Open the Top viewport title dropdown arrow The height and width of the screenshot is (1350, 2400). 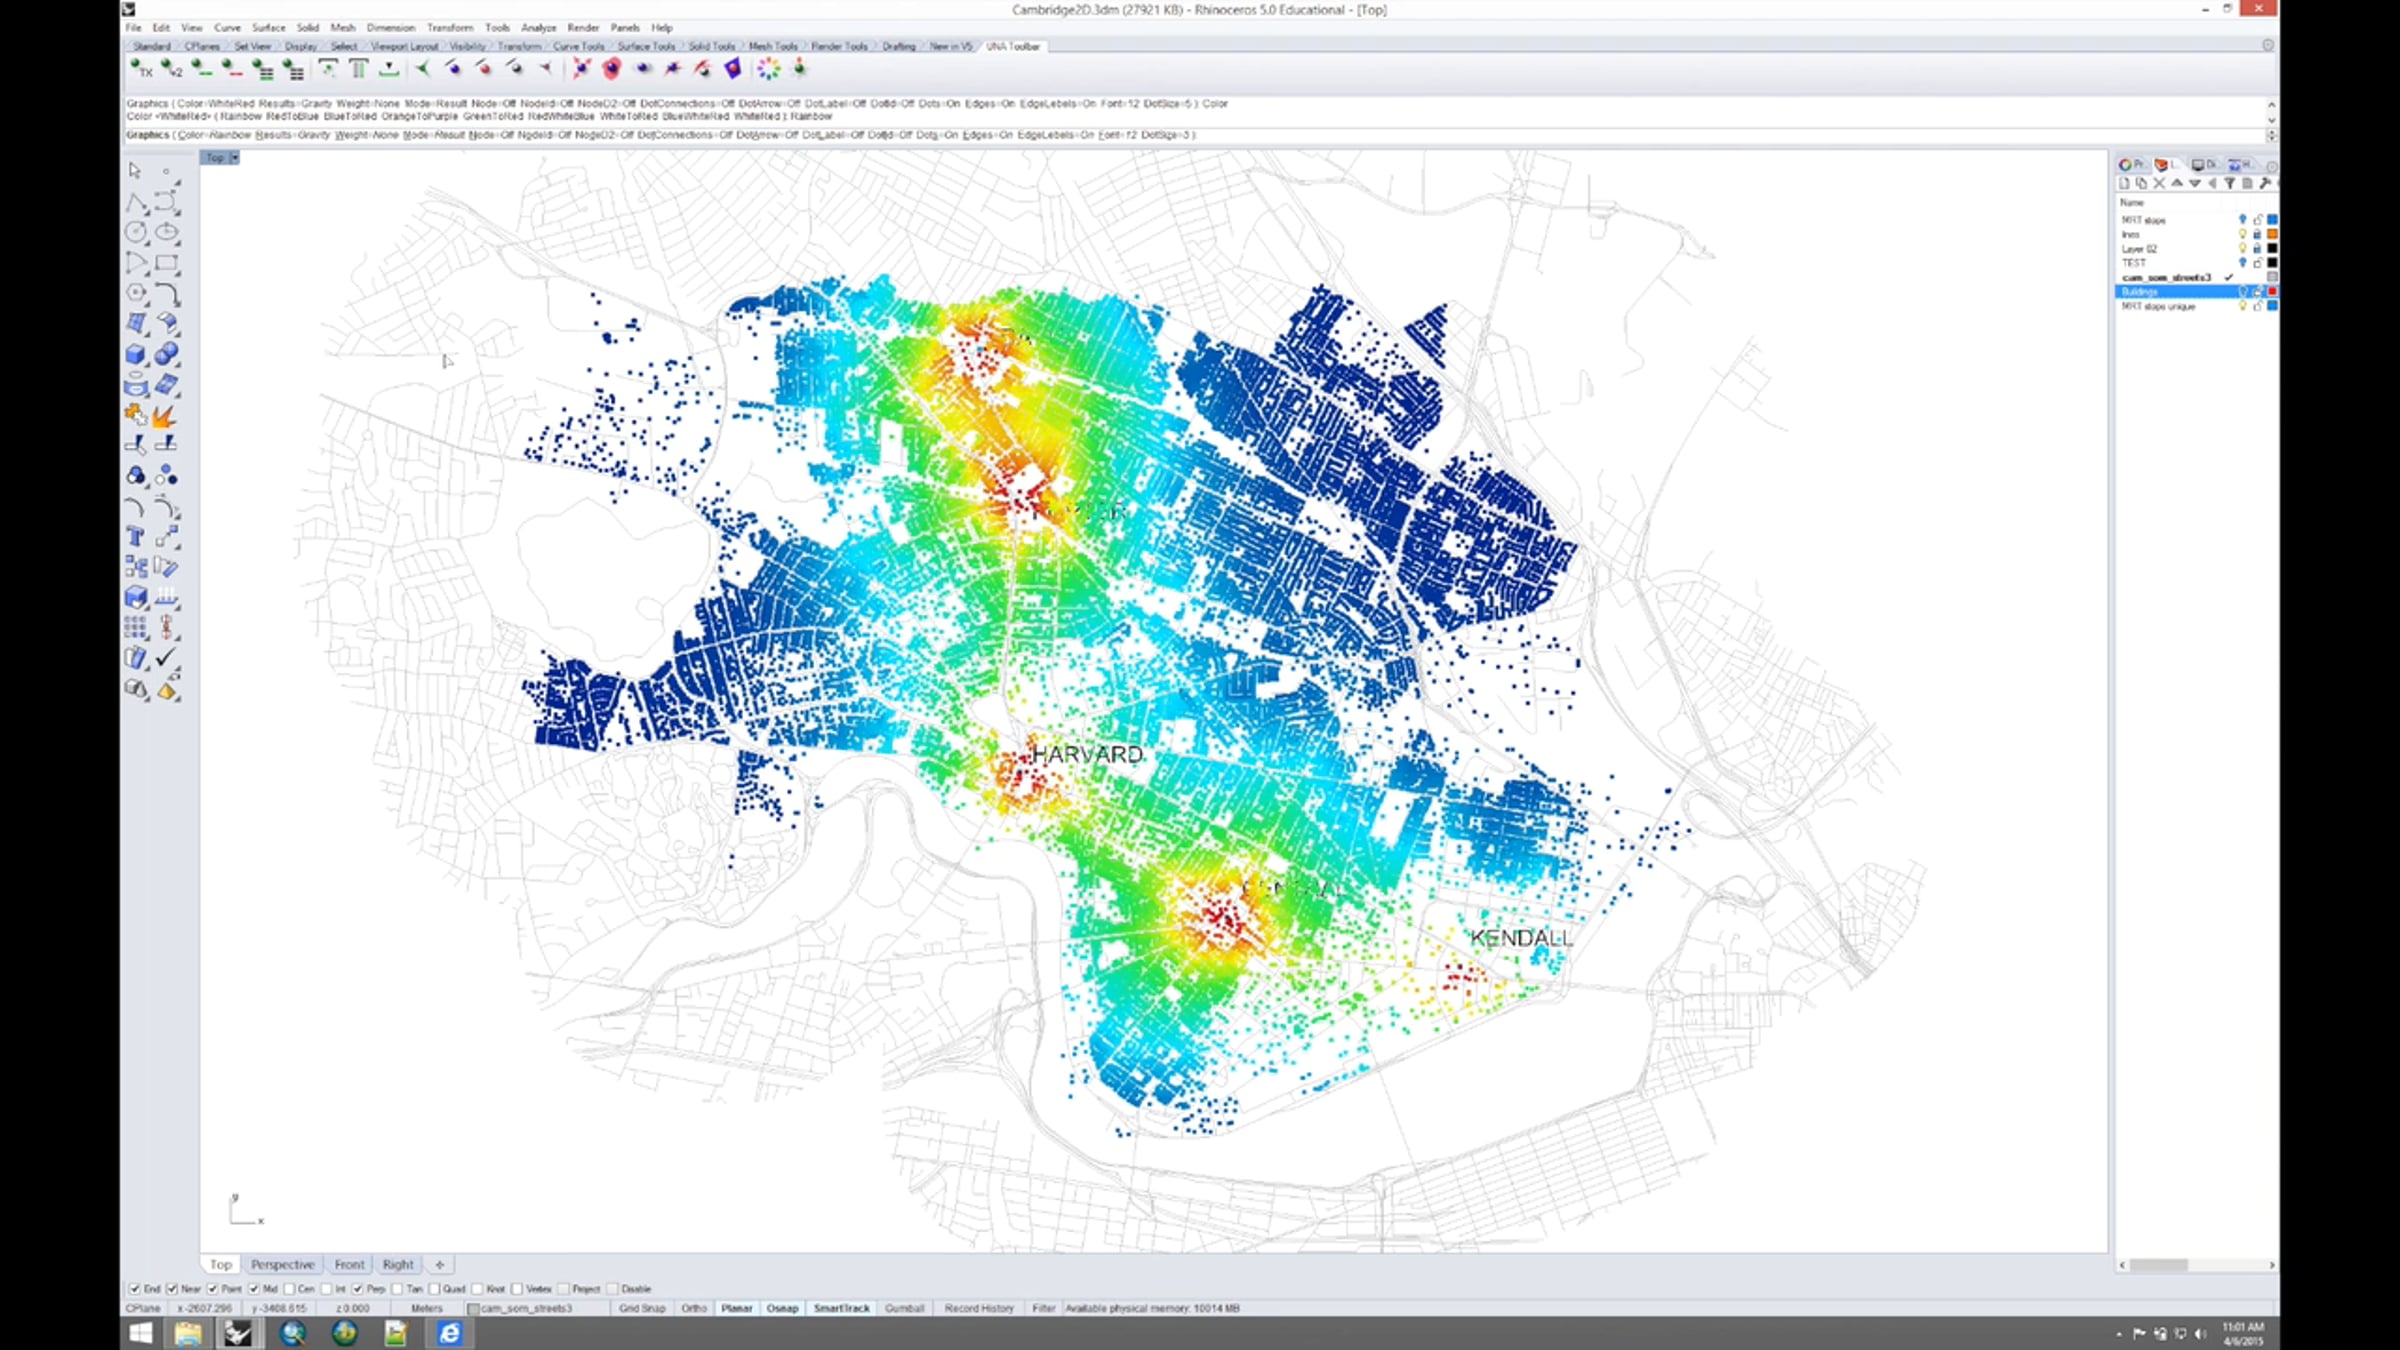tap(234, 158)
